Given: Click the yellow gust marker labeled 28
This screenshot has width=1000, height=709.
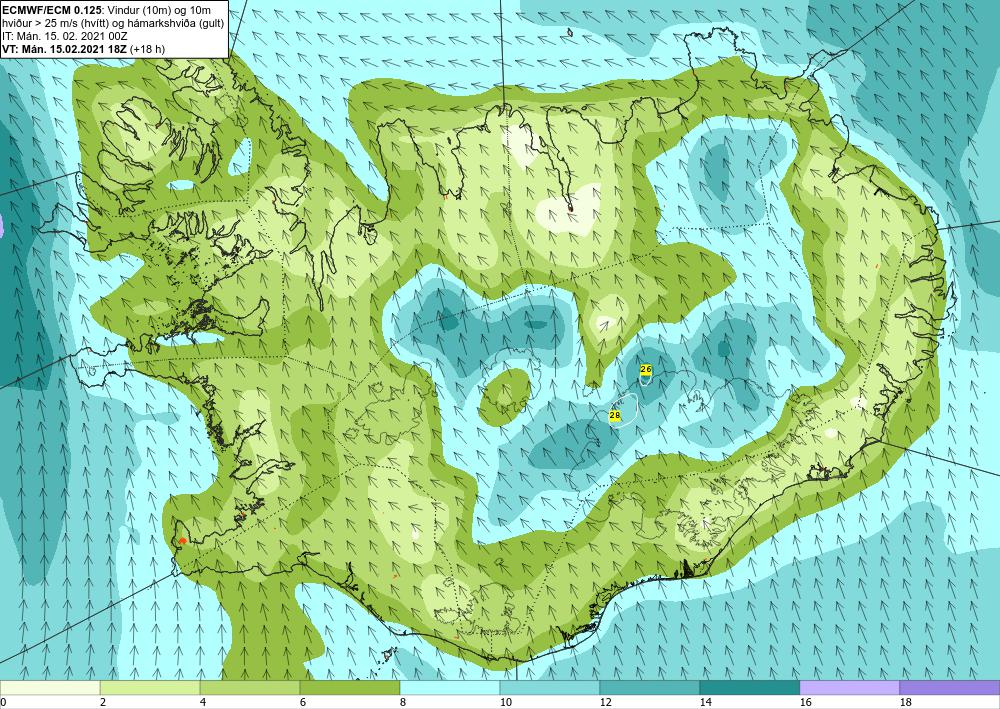Looking at the screenshot, I should (615, 415).
